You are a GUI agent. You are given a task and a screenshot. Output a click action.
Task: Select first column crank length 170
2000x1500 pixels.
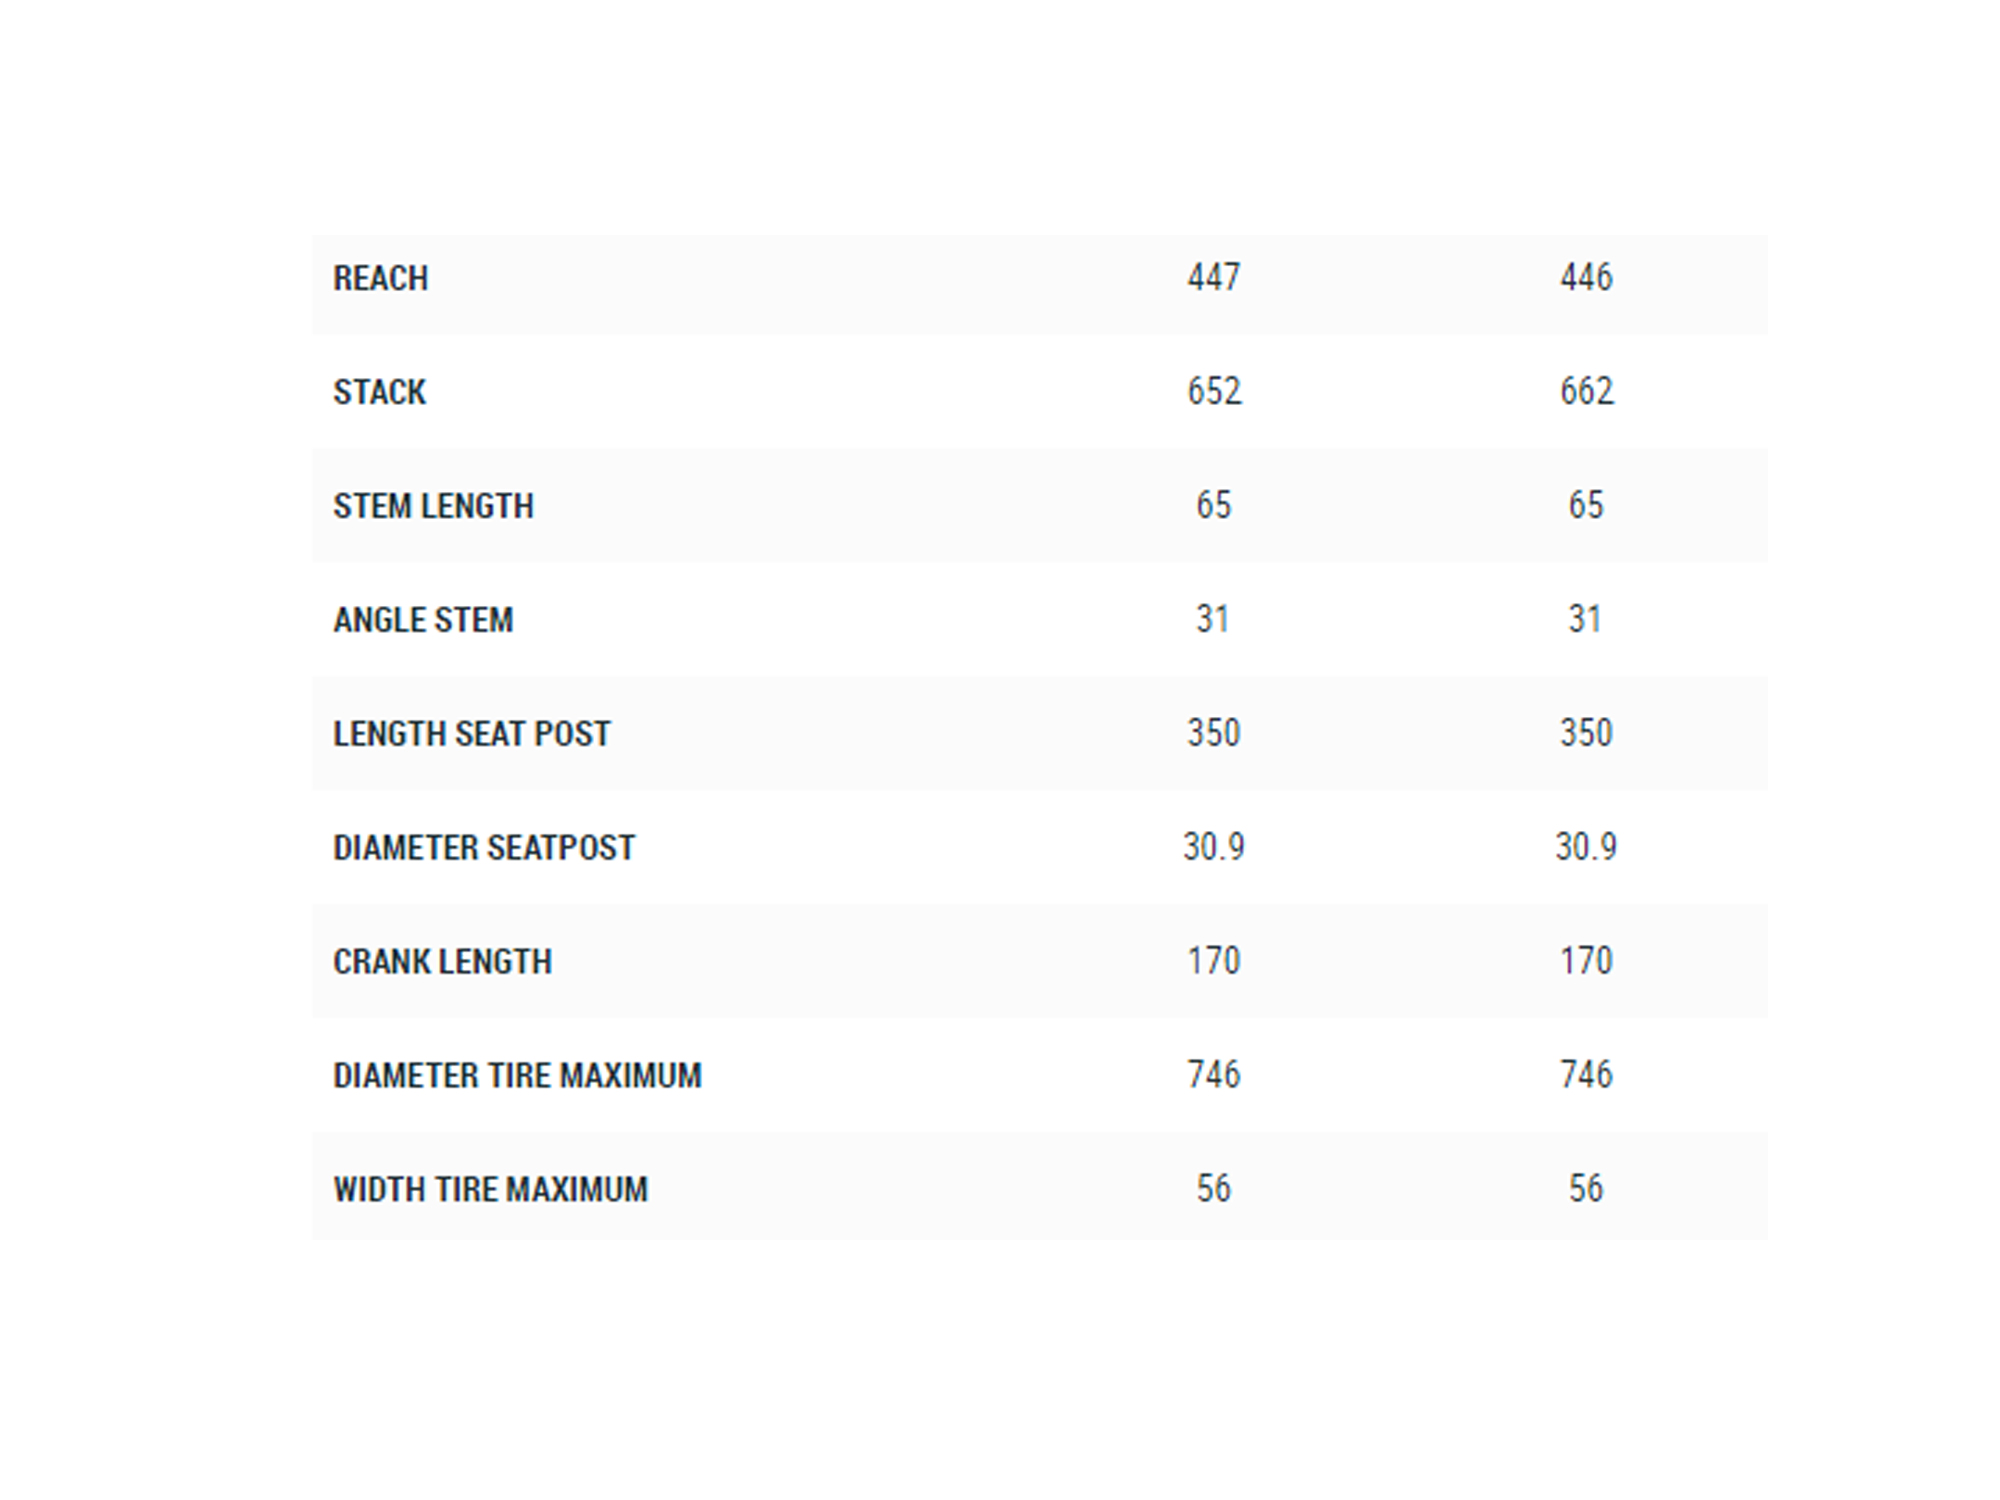(1213, 961)
